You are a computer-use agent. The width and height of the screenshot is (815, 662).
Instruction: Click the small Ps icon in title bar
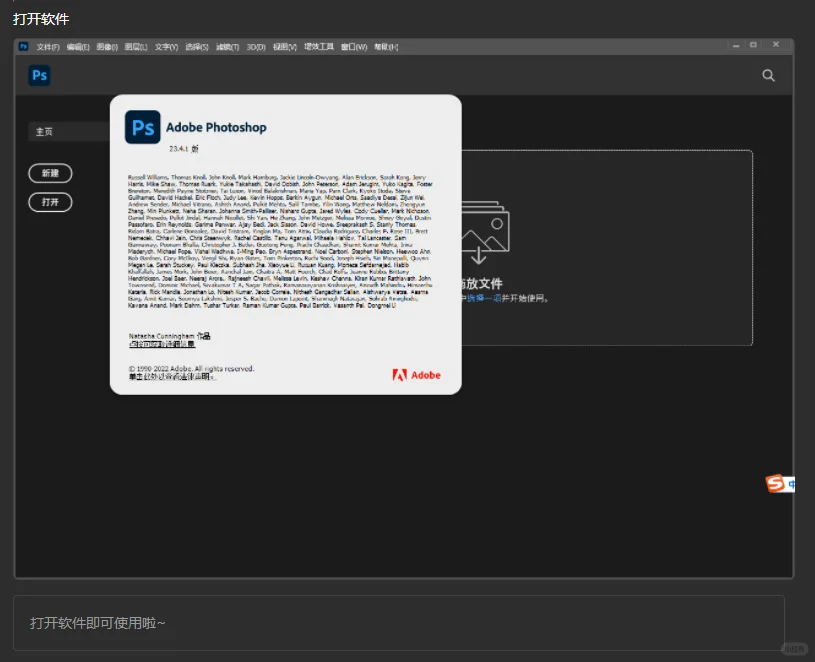tap(23, 46)
